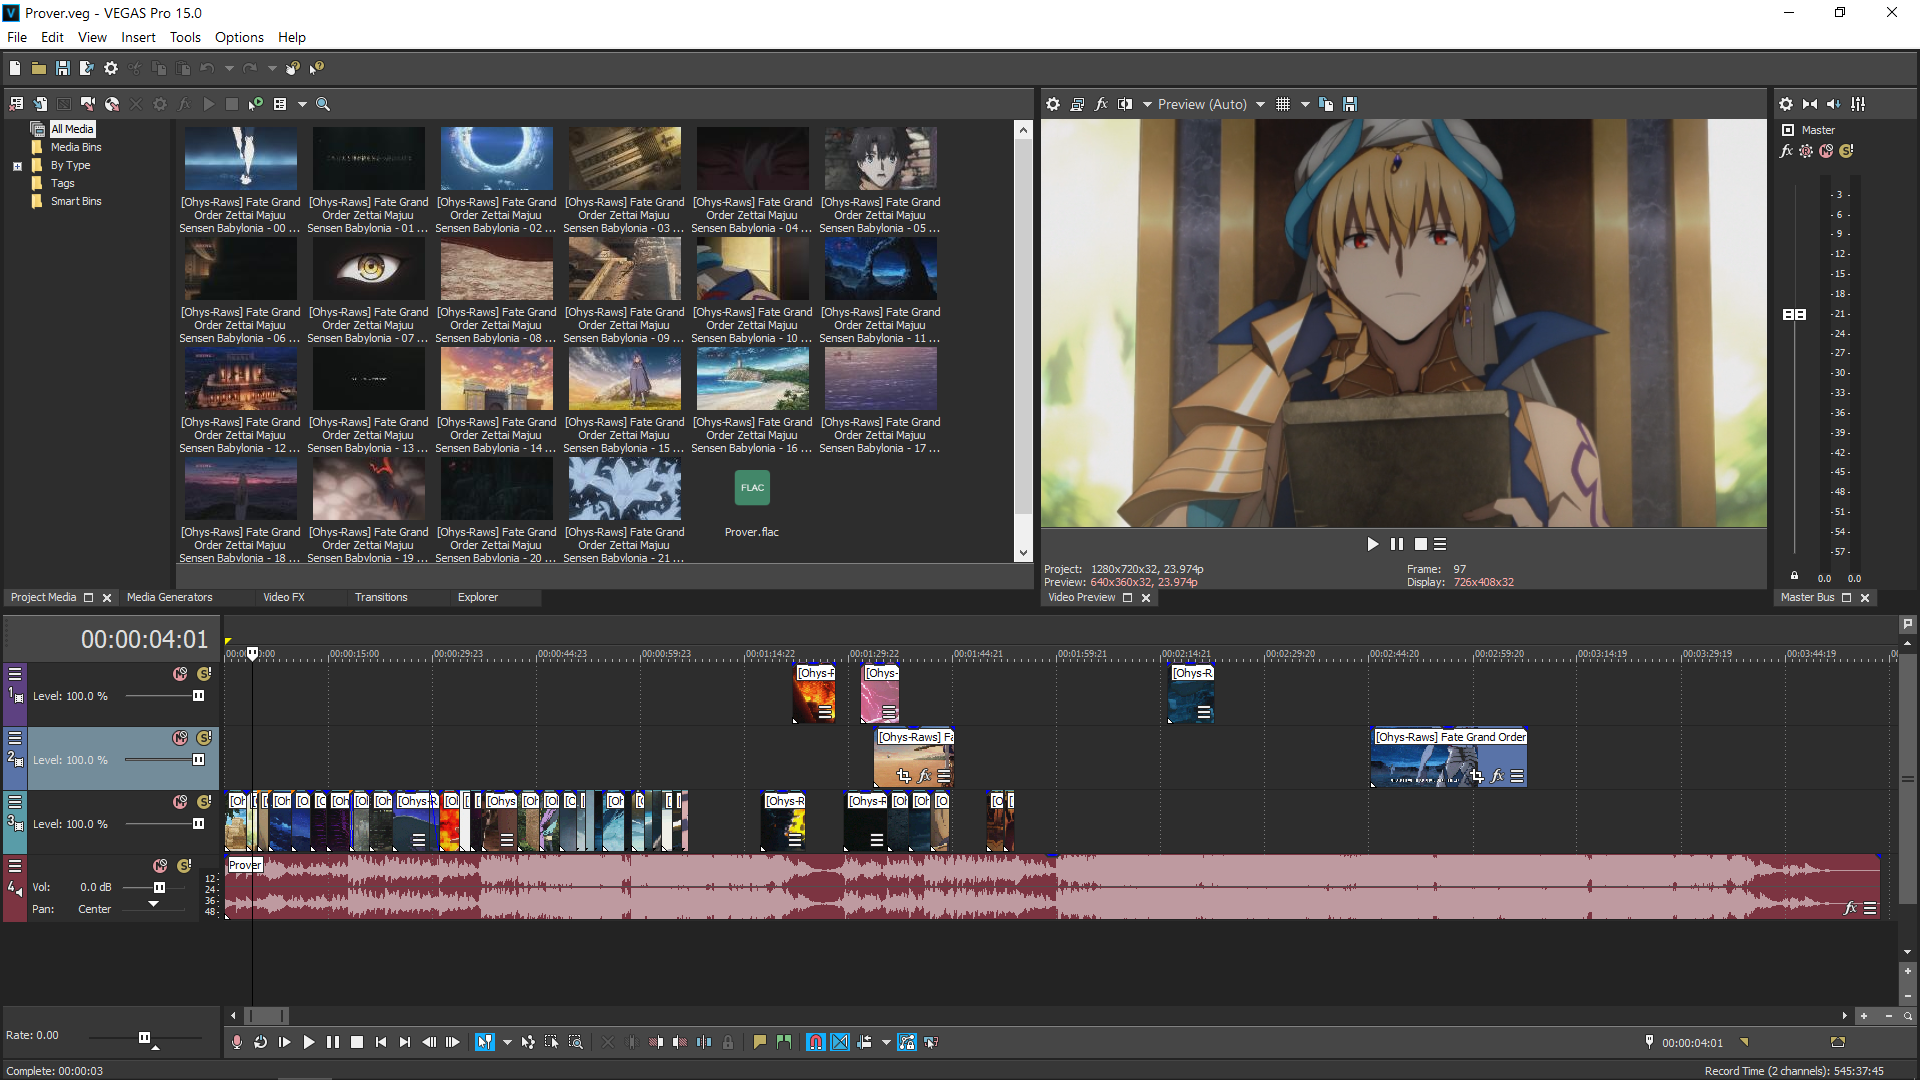Select the Envelope Edit tool
This screenshot has width=1920, height=1080.
(x=528, y=1042)
